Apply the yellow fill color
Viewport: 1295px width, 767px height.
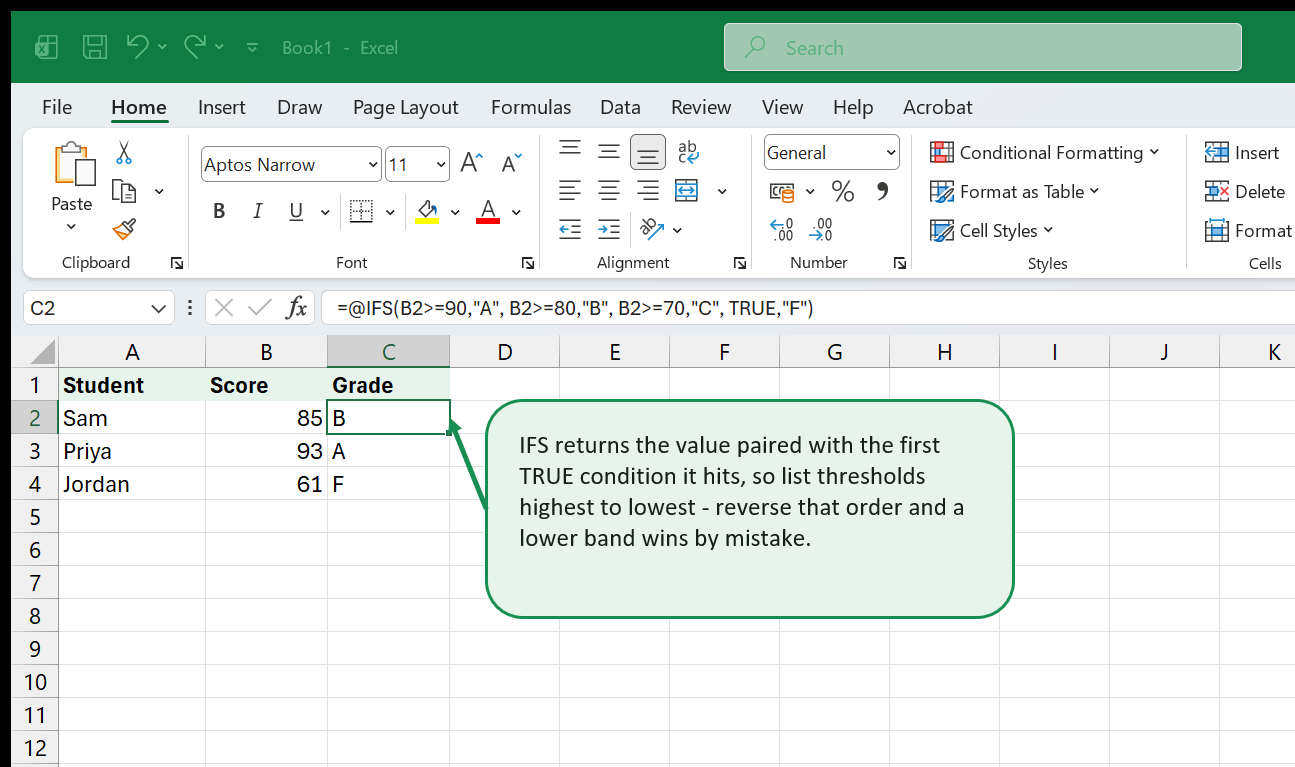click(427, 211)
